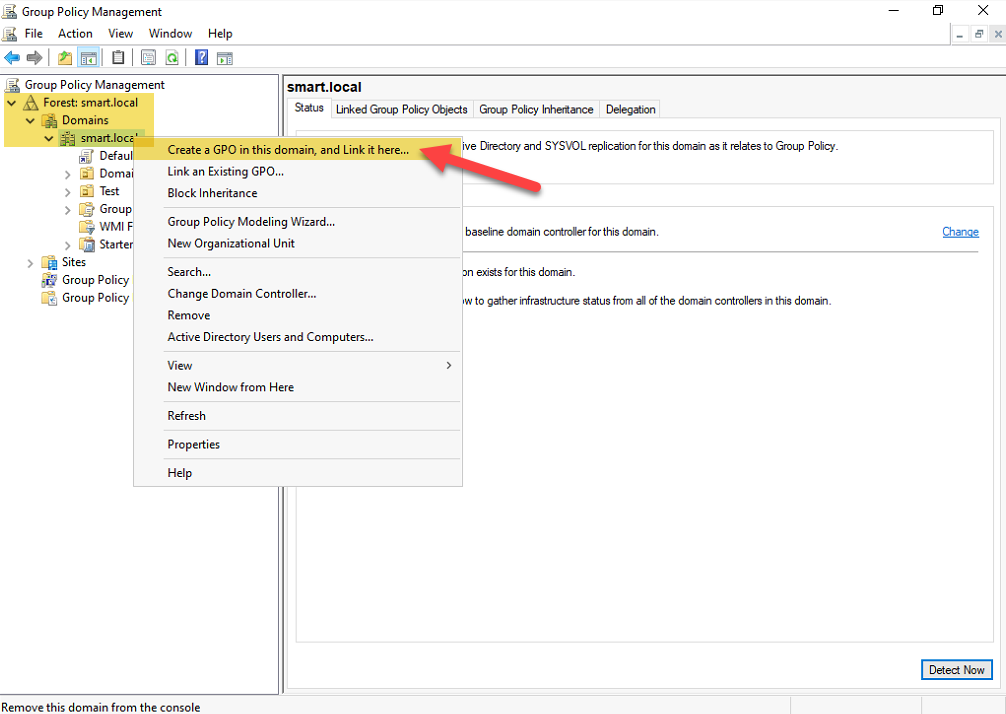The width and height of the screenshot is (1006, 714).
Task: Collapse the smart.local domain node
Action: pyautogui.click(x=49, y=138)
